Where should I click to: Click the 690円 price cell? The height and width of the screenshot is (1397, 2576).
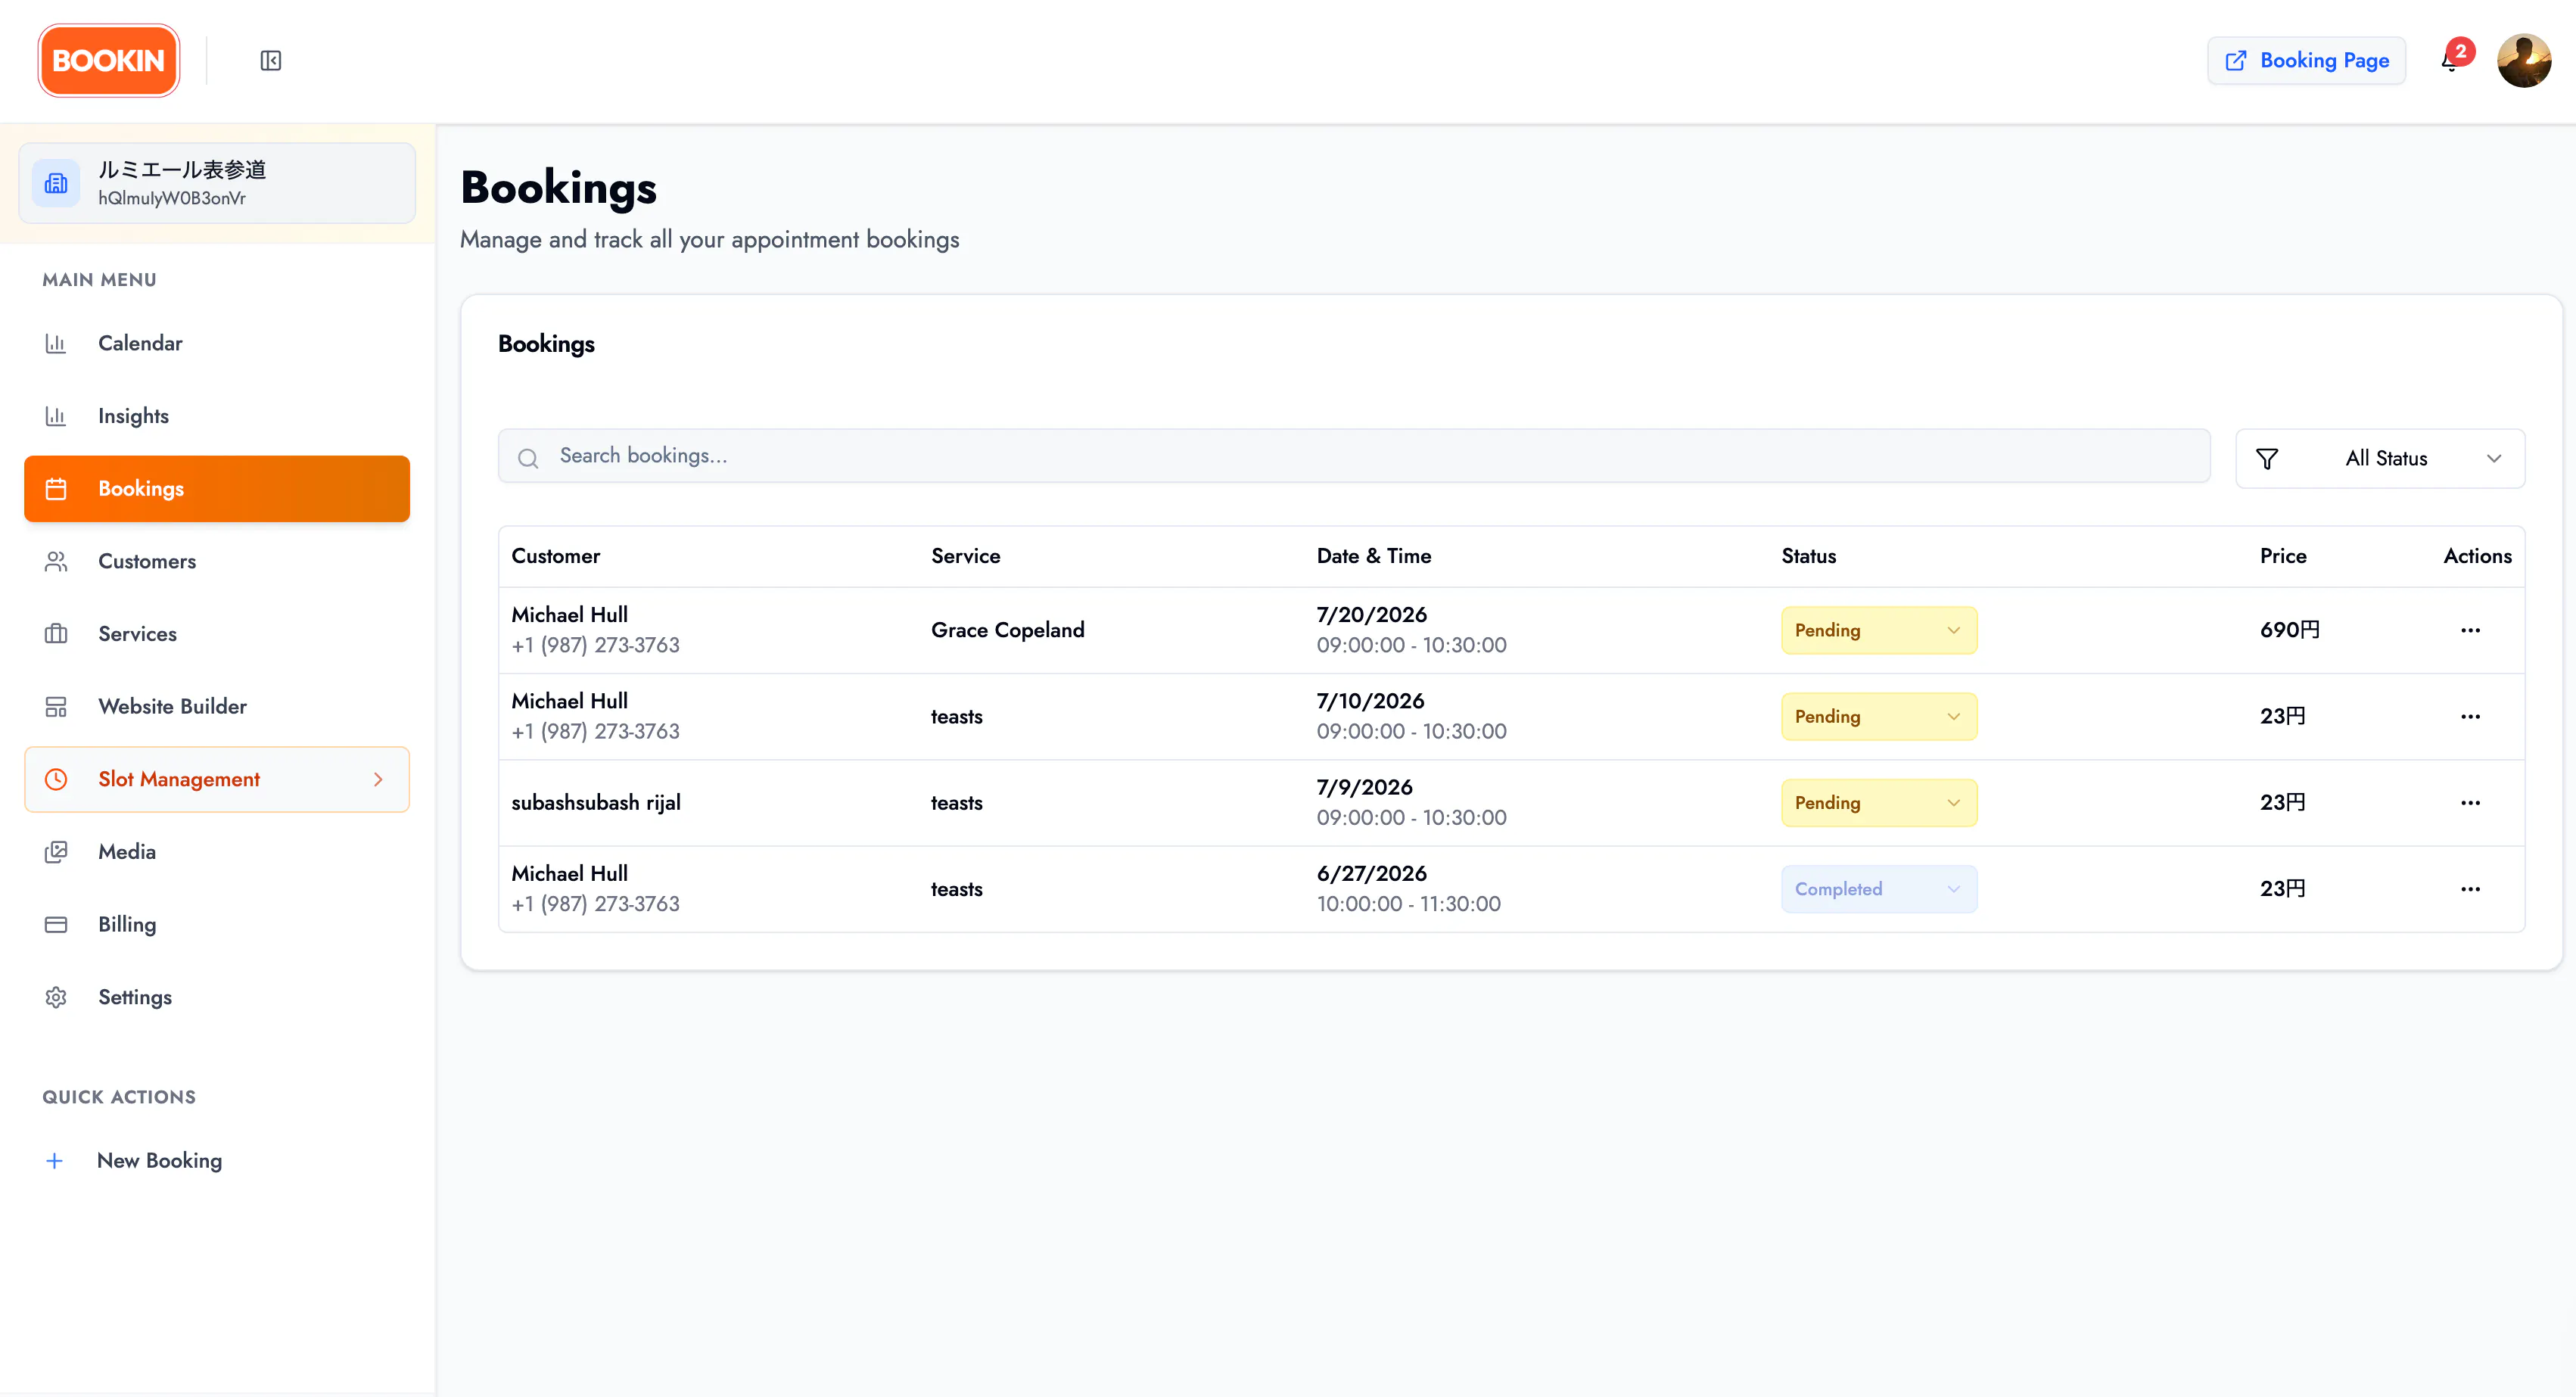pos(2289,630)
